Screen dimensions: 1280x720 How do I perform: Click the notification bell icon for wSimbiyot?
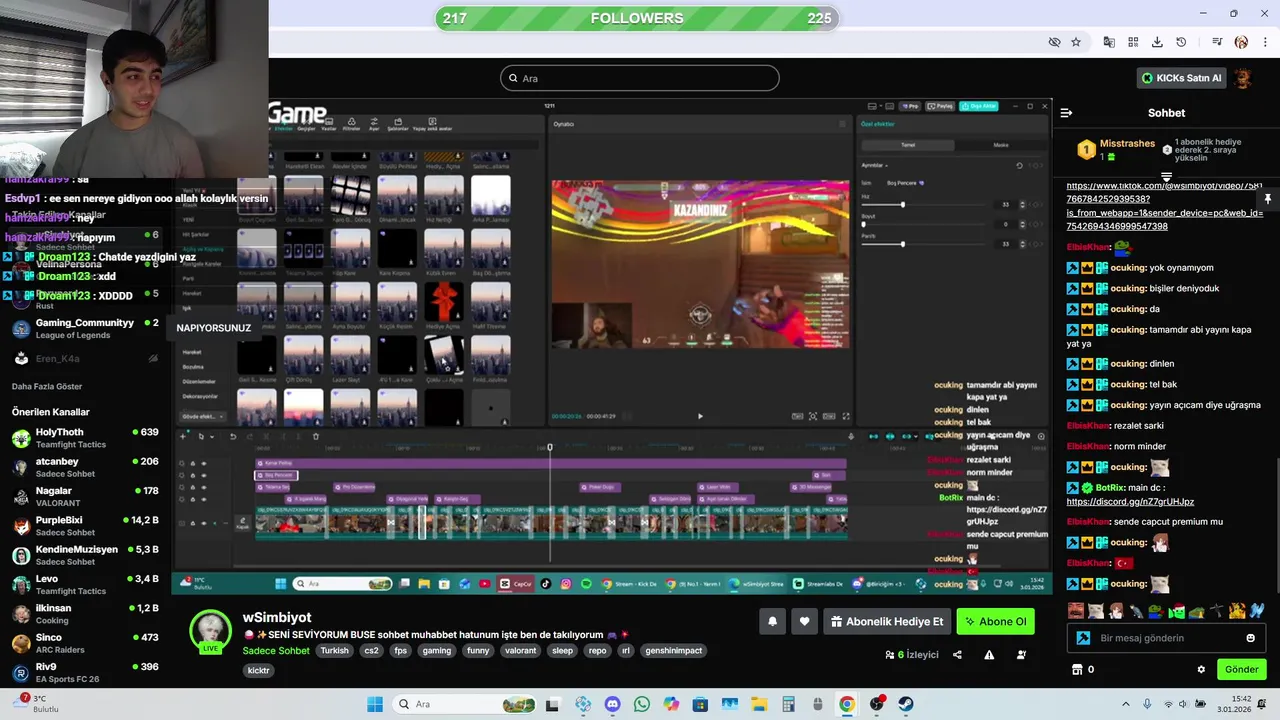[772, 621]
